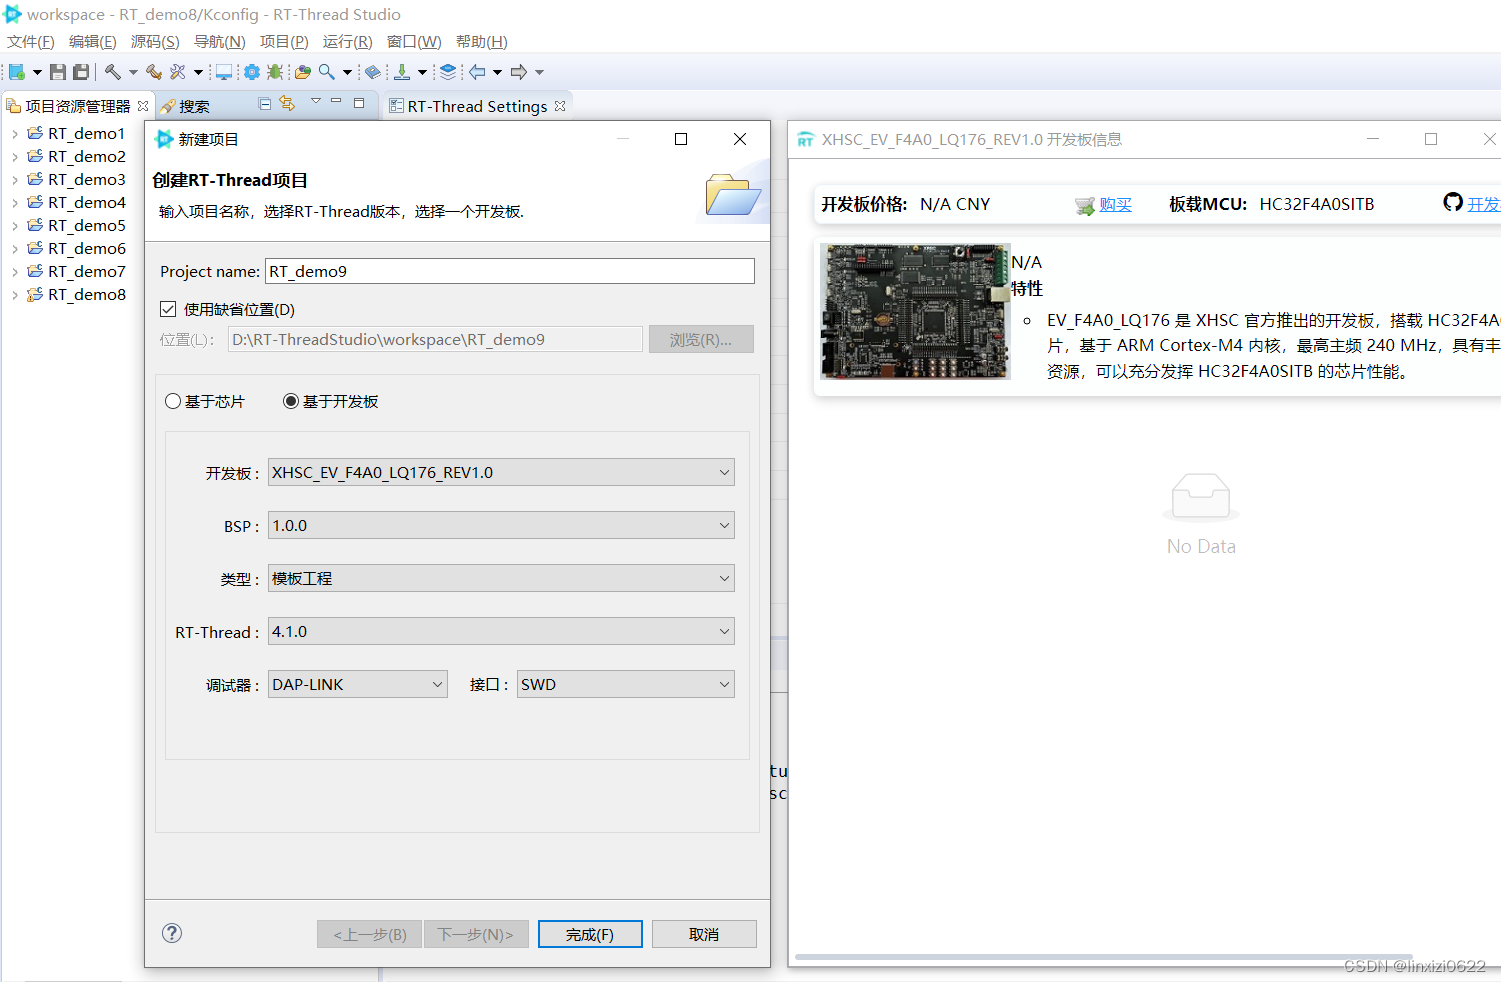The width and height of the screenshot is (1501, 982).
Task: Click the Back navigation arrow icon
Action: (x=477, y=72)
